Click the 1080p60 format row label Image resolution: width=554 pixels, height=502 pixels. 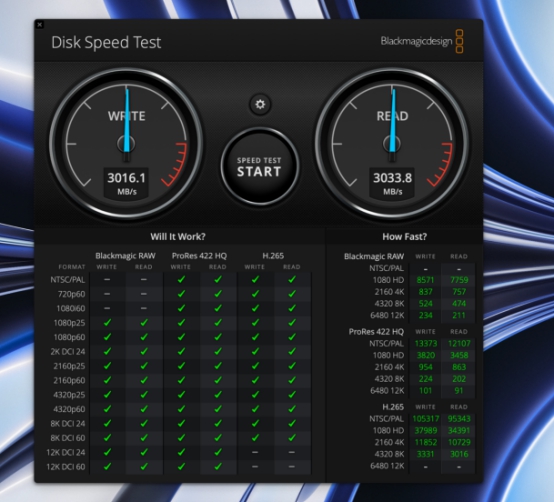pyautogui.click(x=69, y=337)
